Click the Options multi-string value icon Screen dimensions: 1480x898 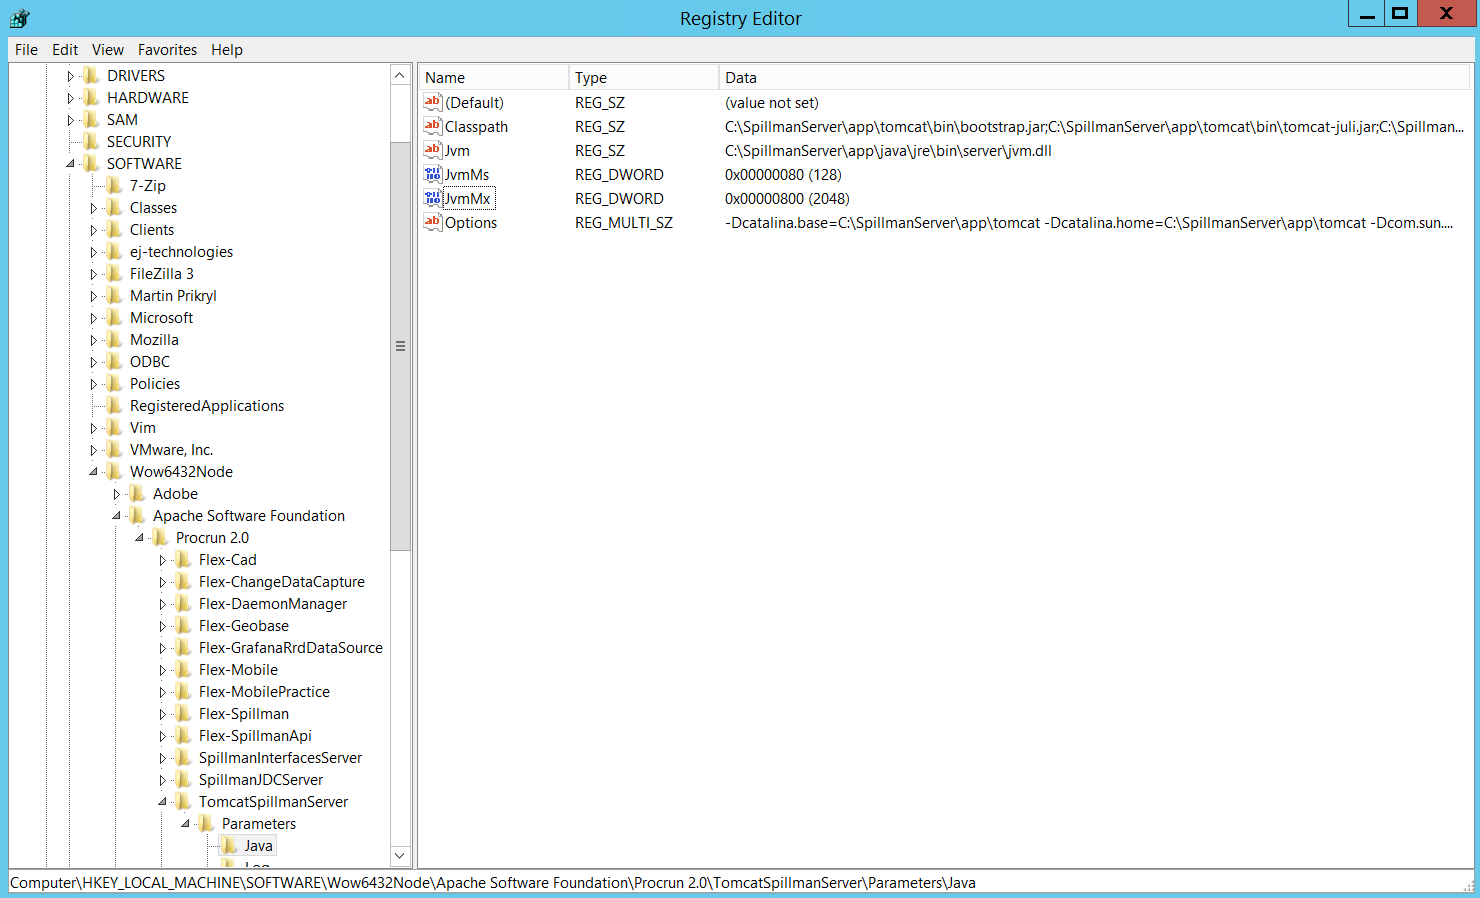(x=433, y=222)
